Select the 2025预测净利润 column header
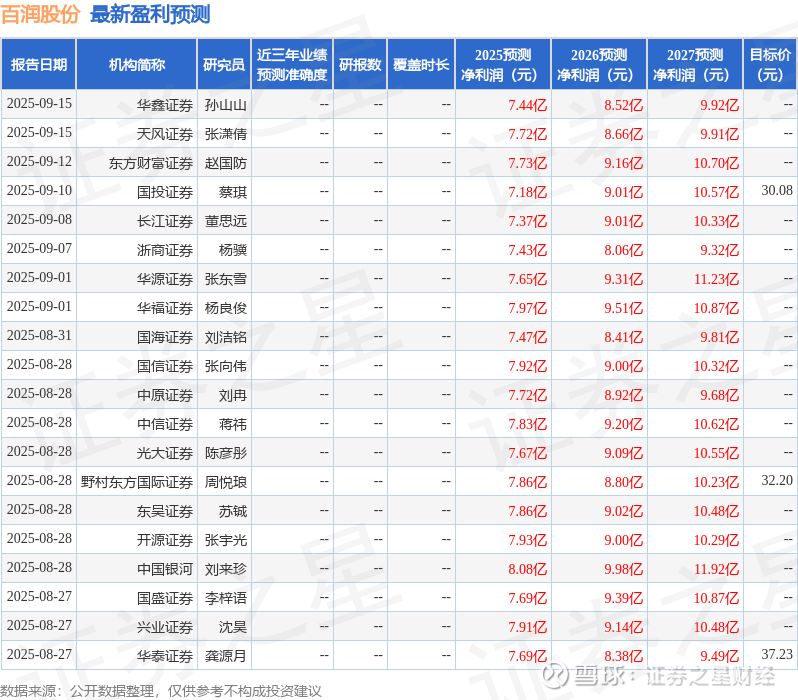The width and height of the screenshot is (798, 700). 503,64
